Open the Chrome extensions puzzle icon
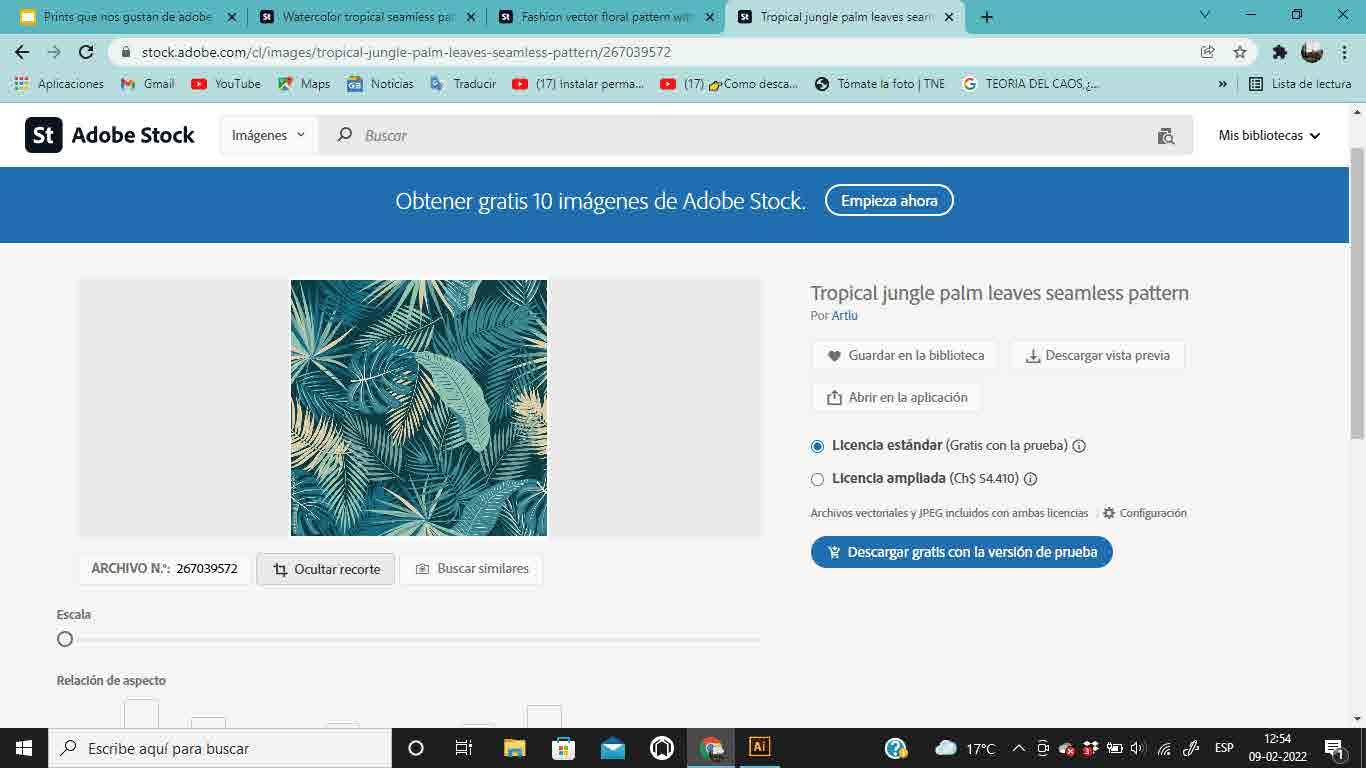Screen dimensions: 1366x768 (x=1279, y=52)
